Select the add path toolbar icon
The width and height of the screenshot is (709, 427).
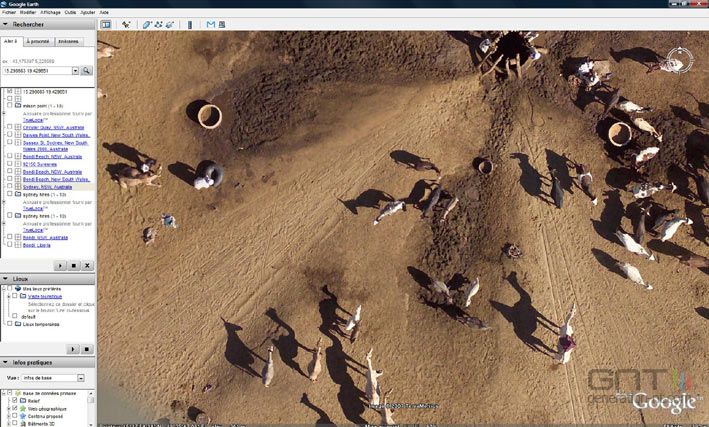click(x=158, y=24)
